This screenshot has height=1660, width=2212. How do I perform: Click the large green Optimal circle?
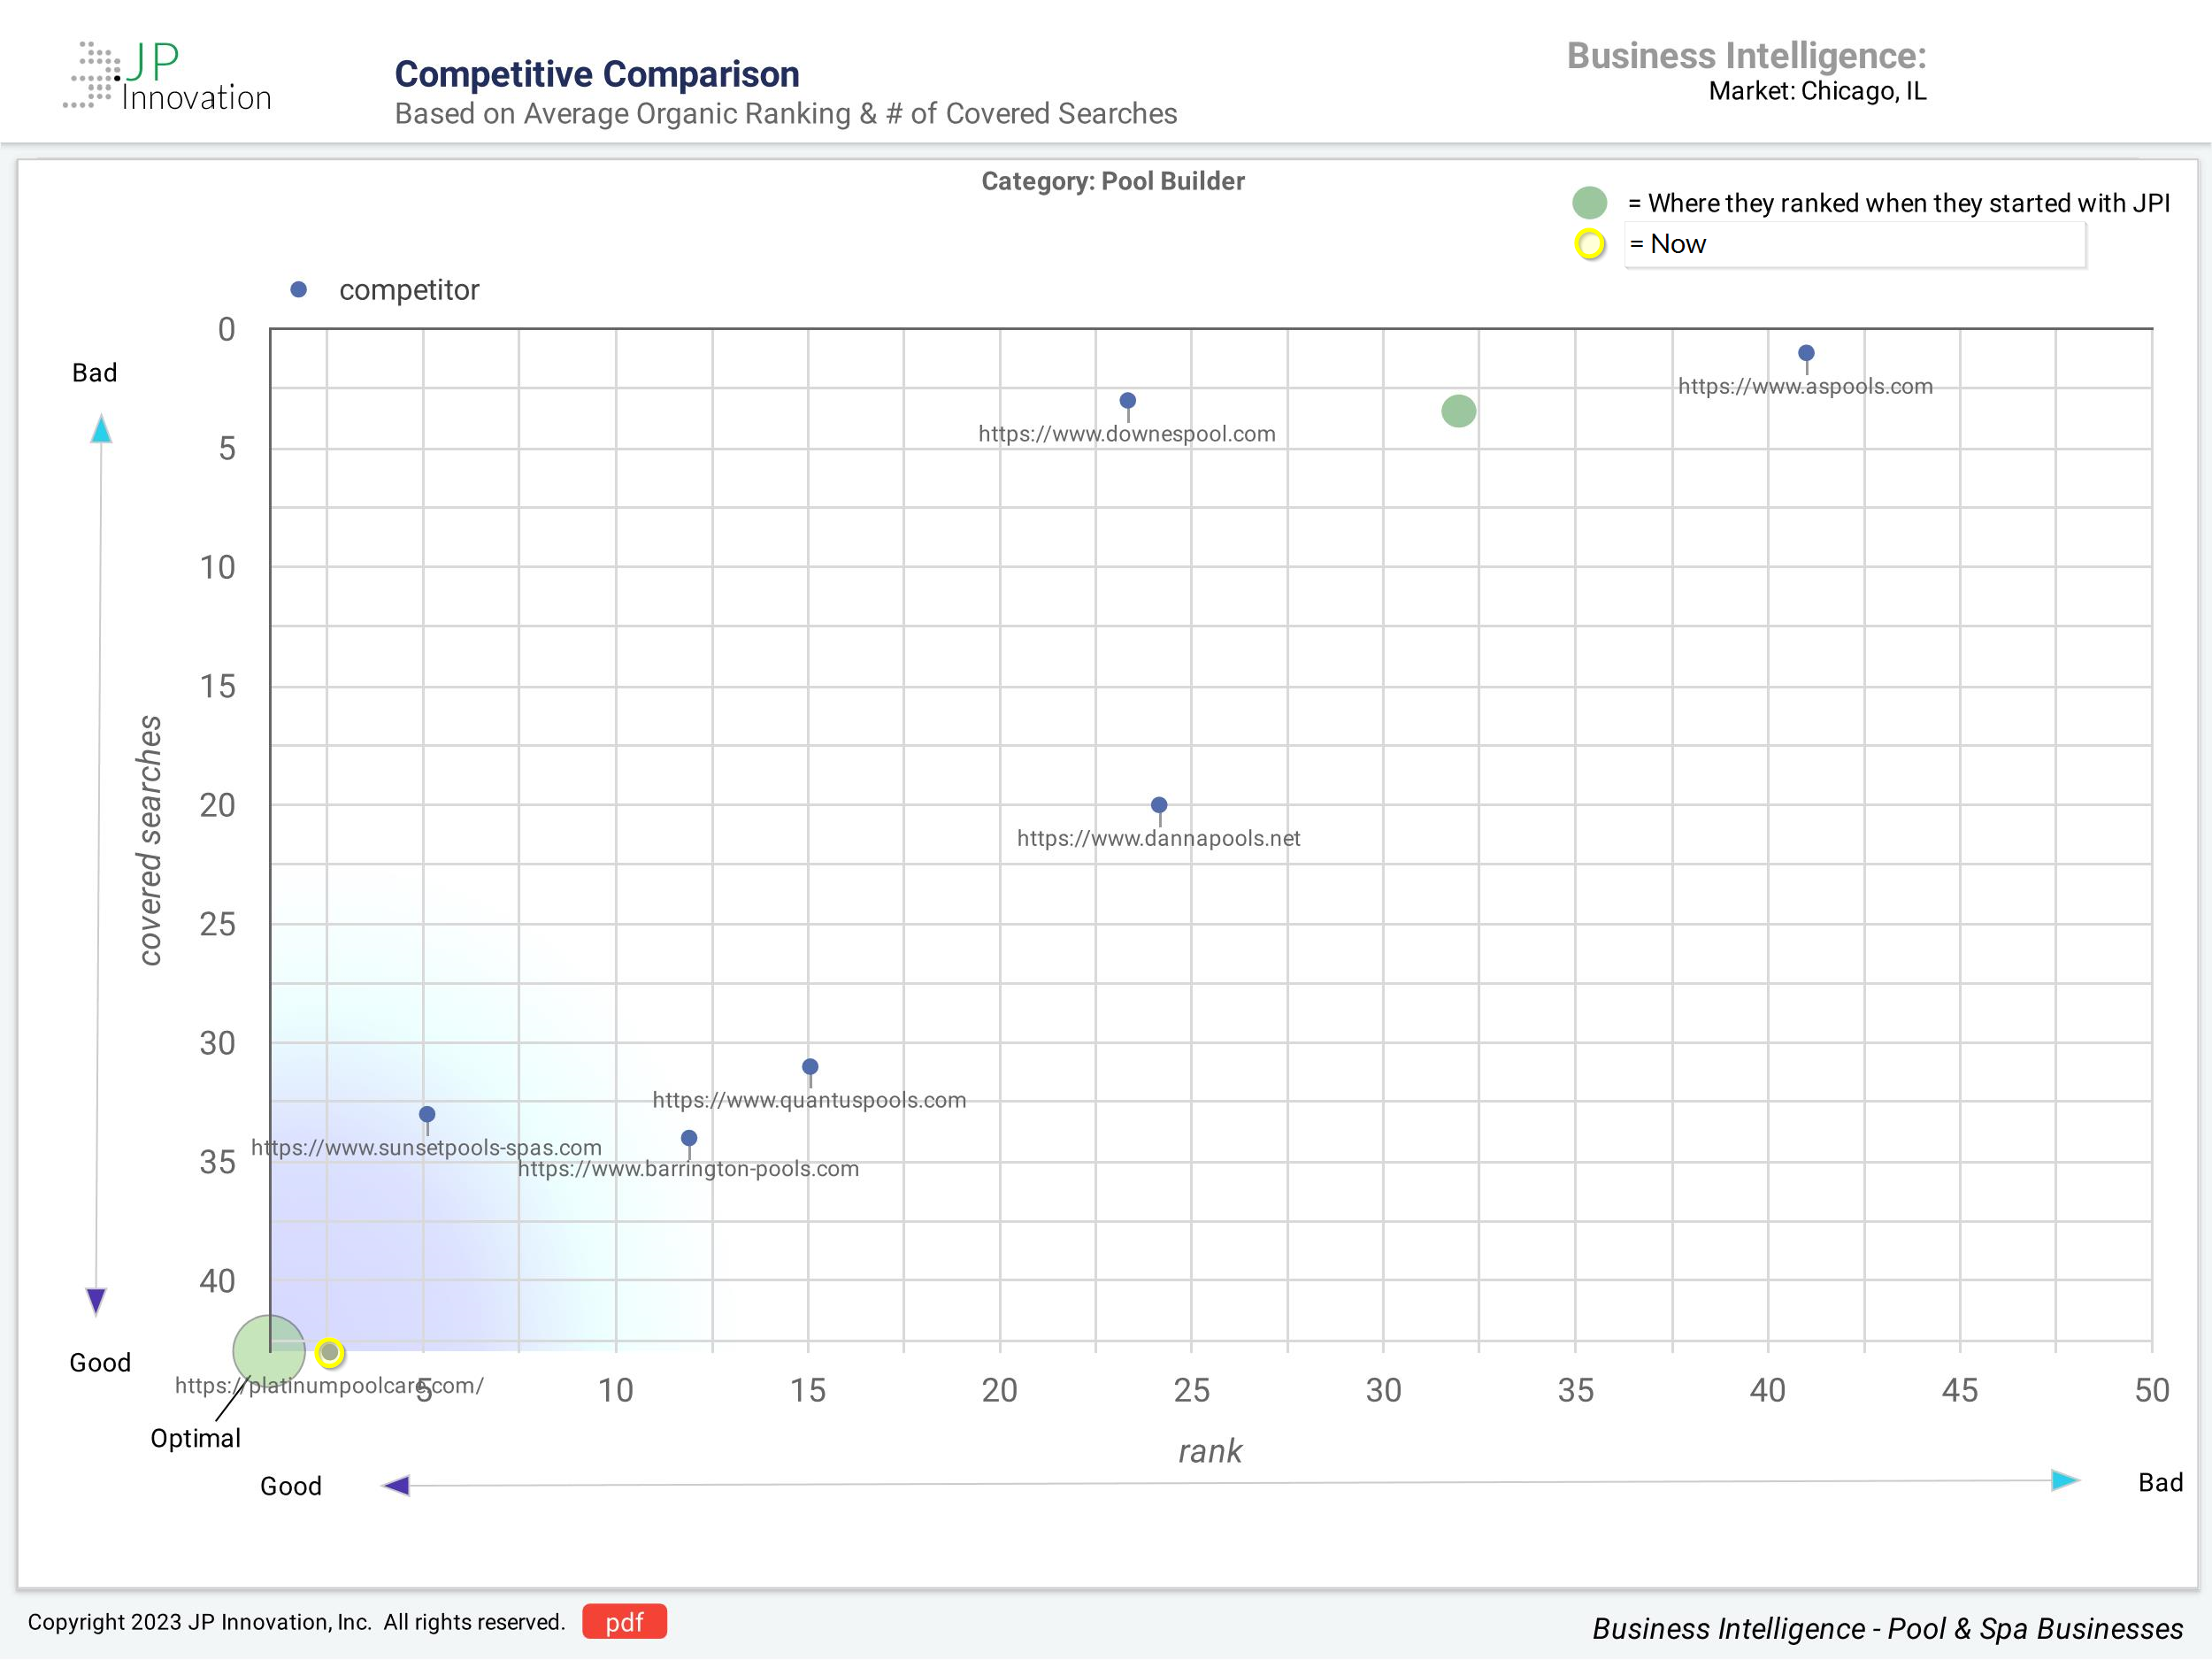[269, 1351]
